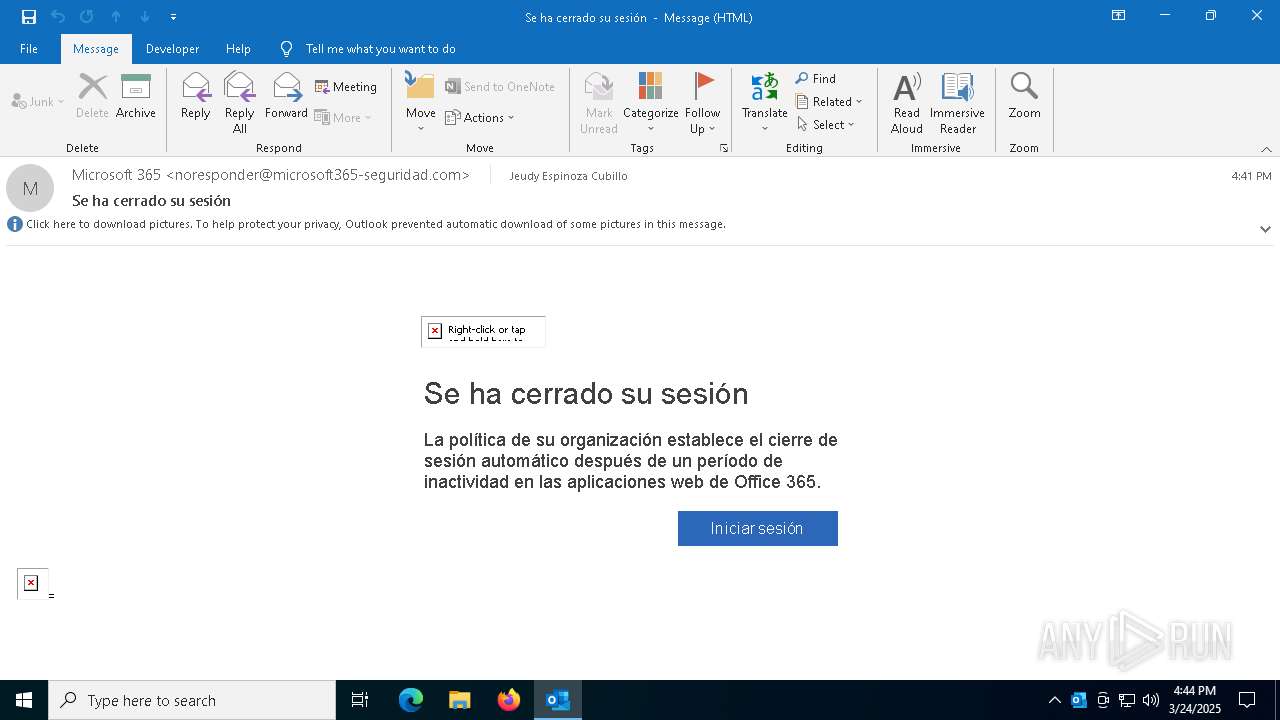Select the Message ribbon tab

[96, 49]
